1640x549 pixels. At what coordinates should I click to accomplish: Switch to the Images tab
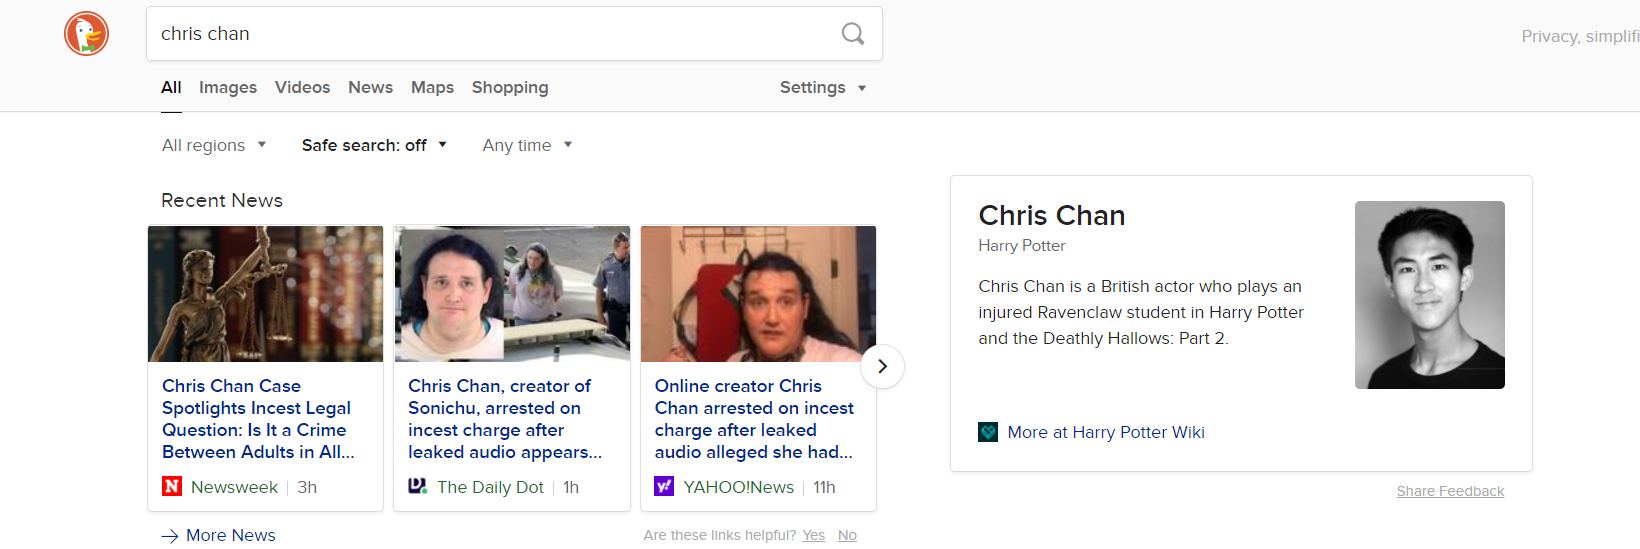pyautogui.click(x=228, y=88)
